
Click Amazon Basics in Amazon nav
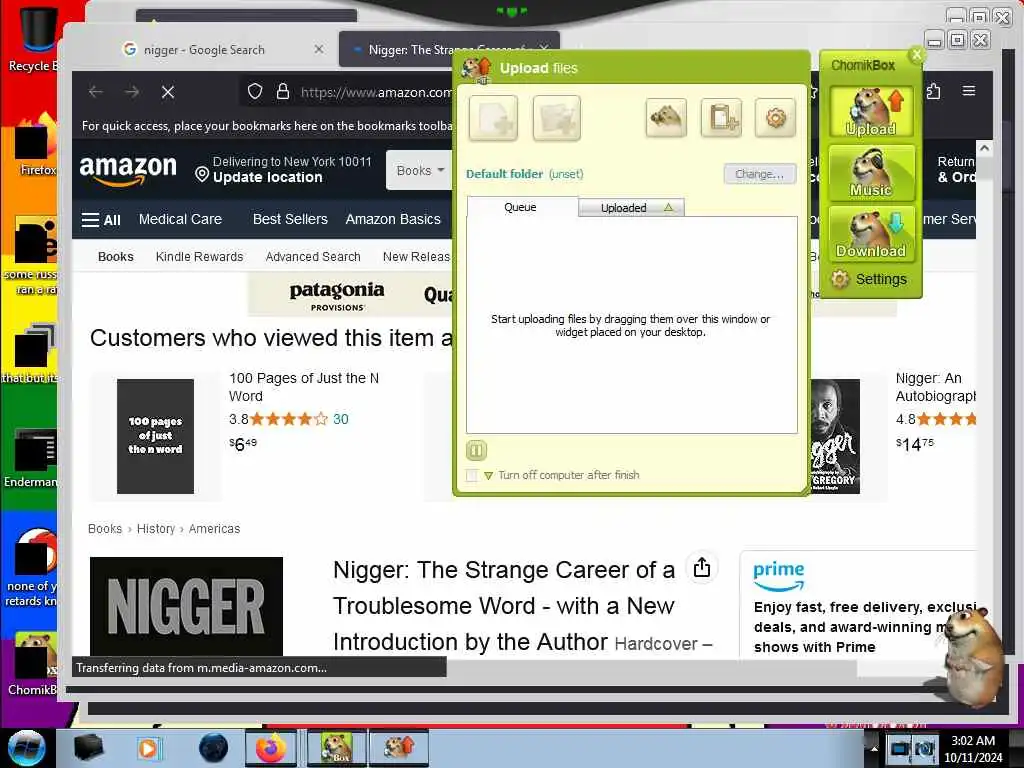393,219
